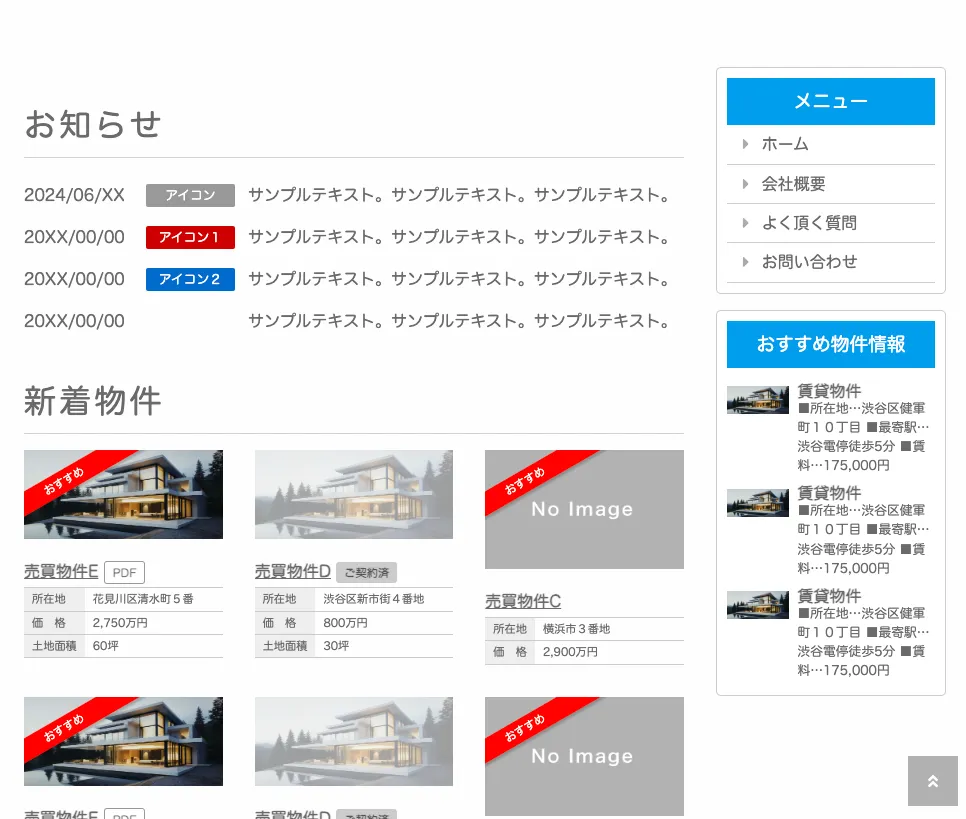This screenshot has height=819, width=966.
Task: Click the address 花見川区清水町５番
Action: (x=143, y=599)
